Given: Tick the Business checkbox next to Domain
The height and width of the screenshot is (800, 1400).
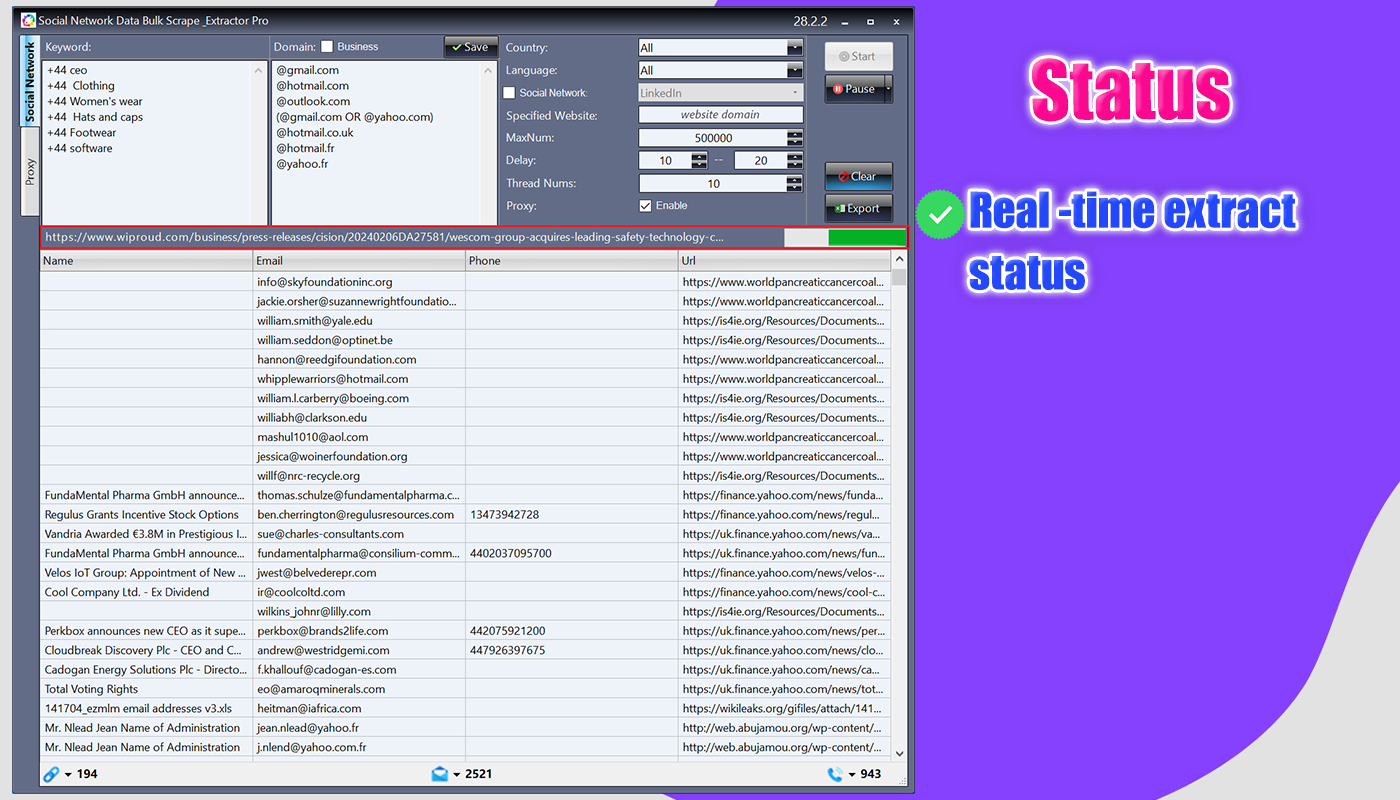Looking at the screenshot, I should point(327,47).
